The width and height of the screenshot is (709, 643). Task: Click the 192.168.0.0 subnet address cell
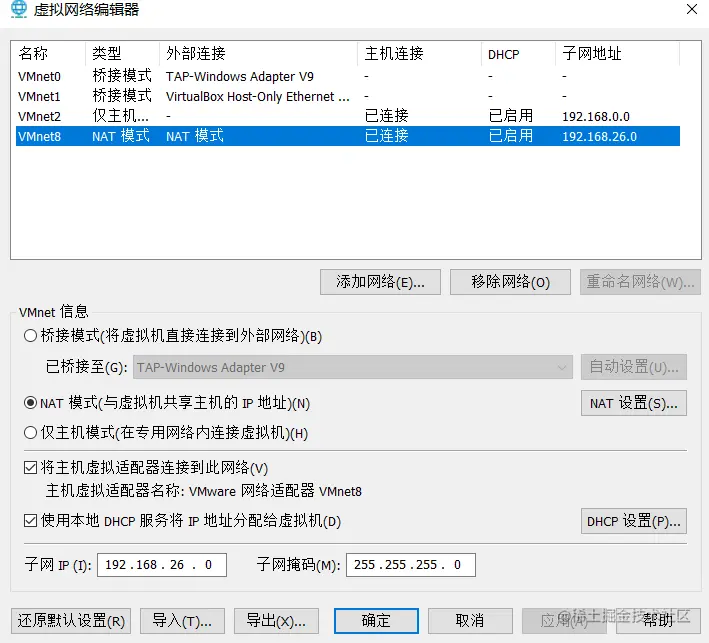596,117
